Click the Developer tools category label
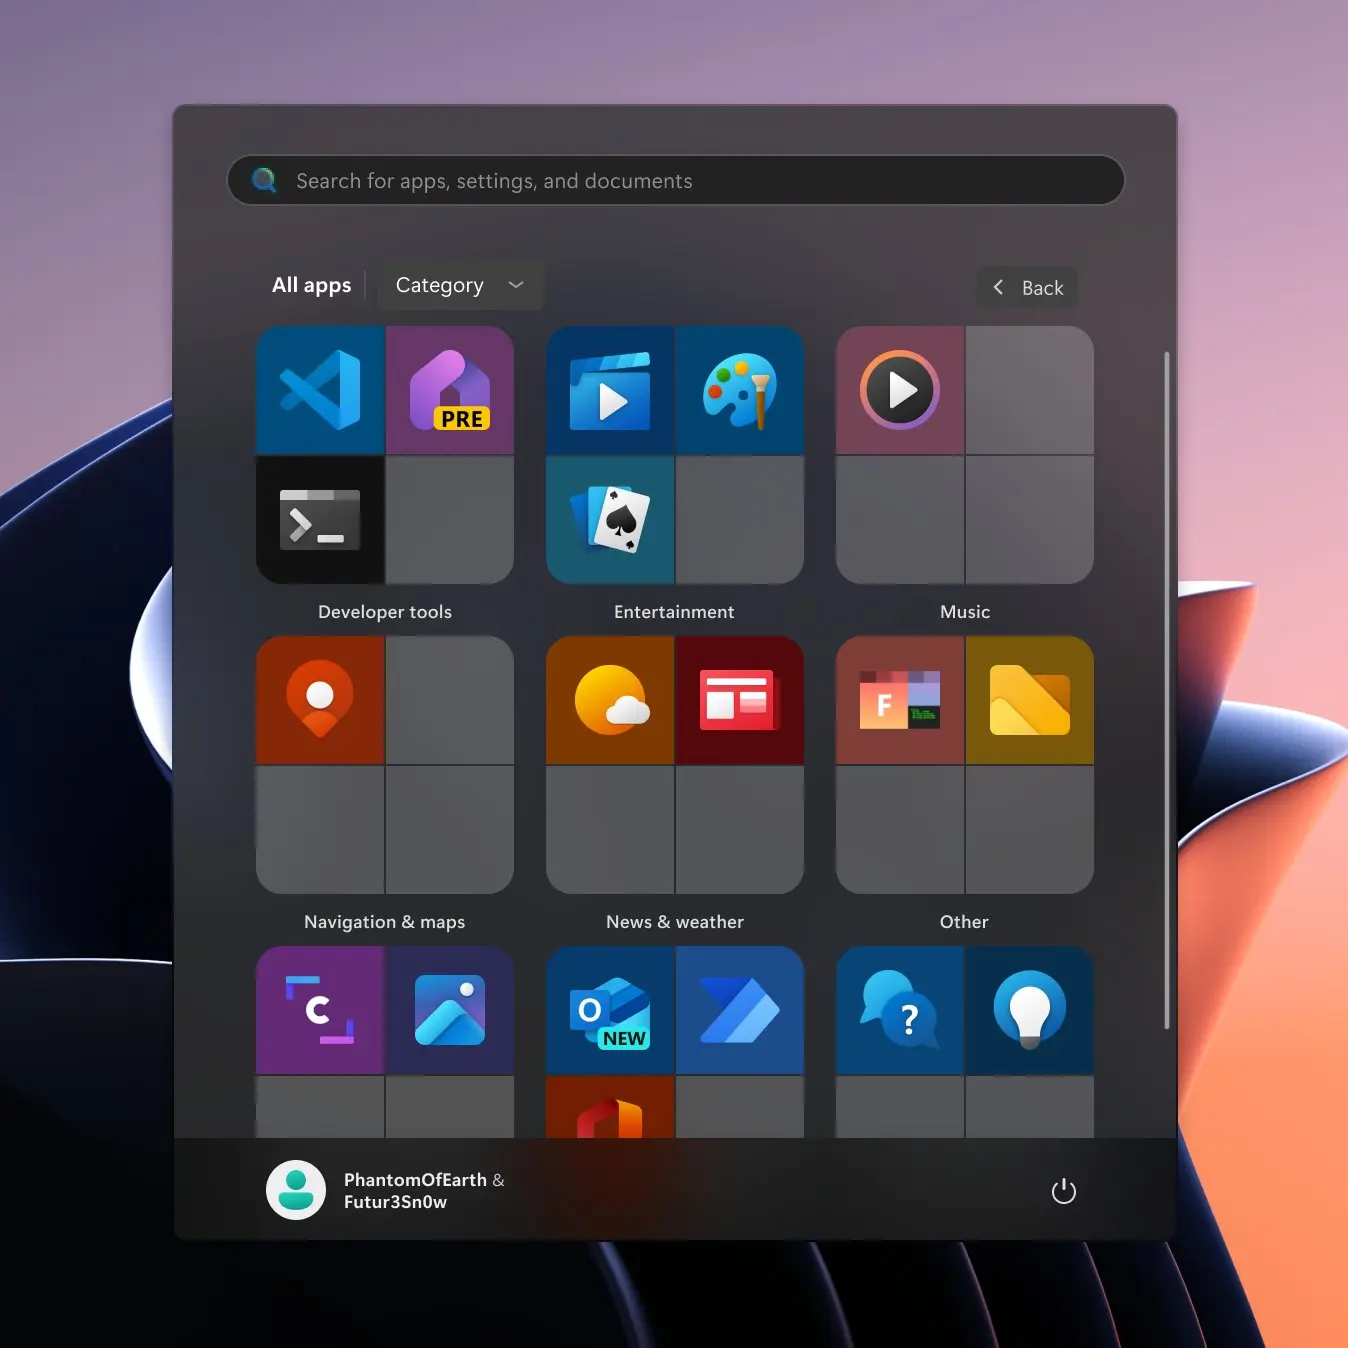1348x1348 pixels. pos(385,612)
